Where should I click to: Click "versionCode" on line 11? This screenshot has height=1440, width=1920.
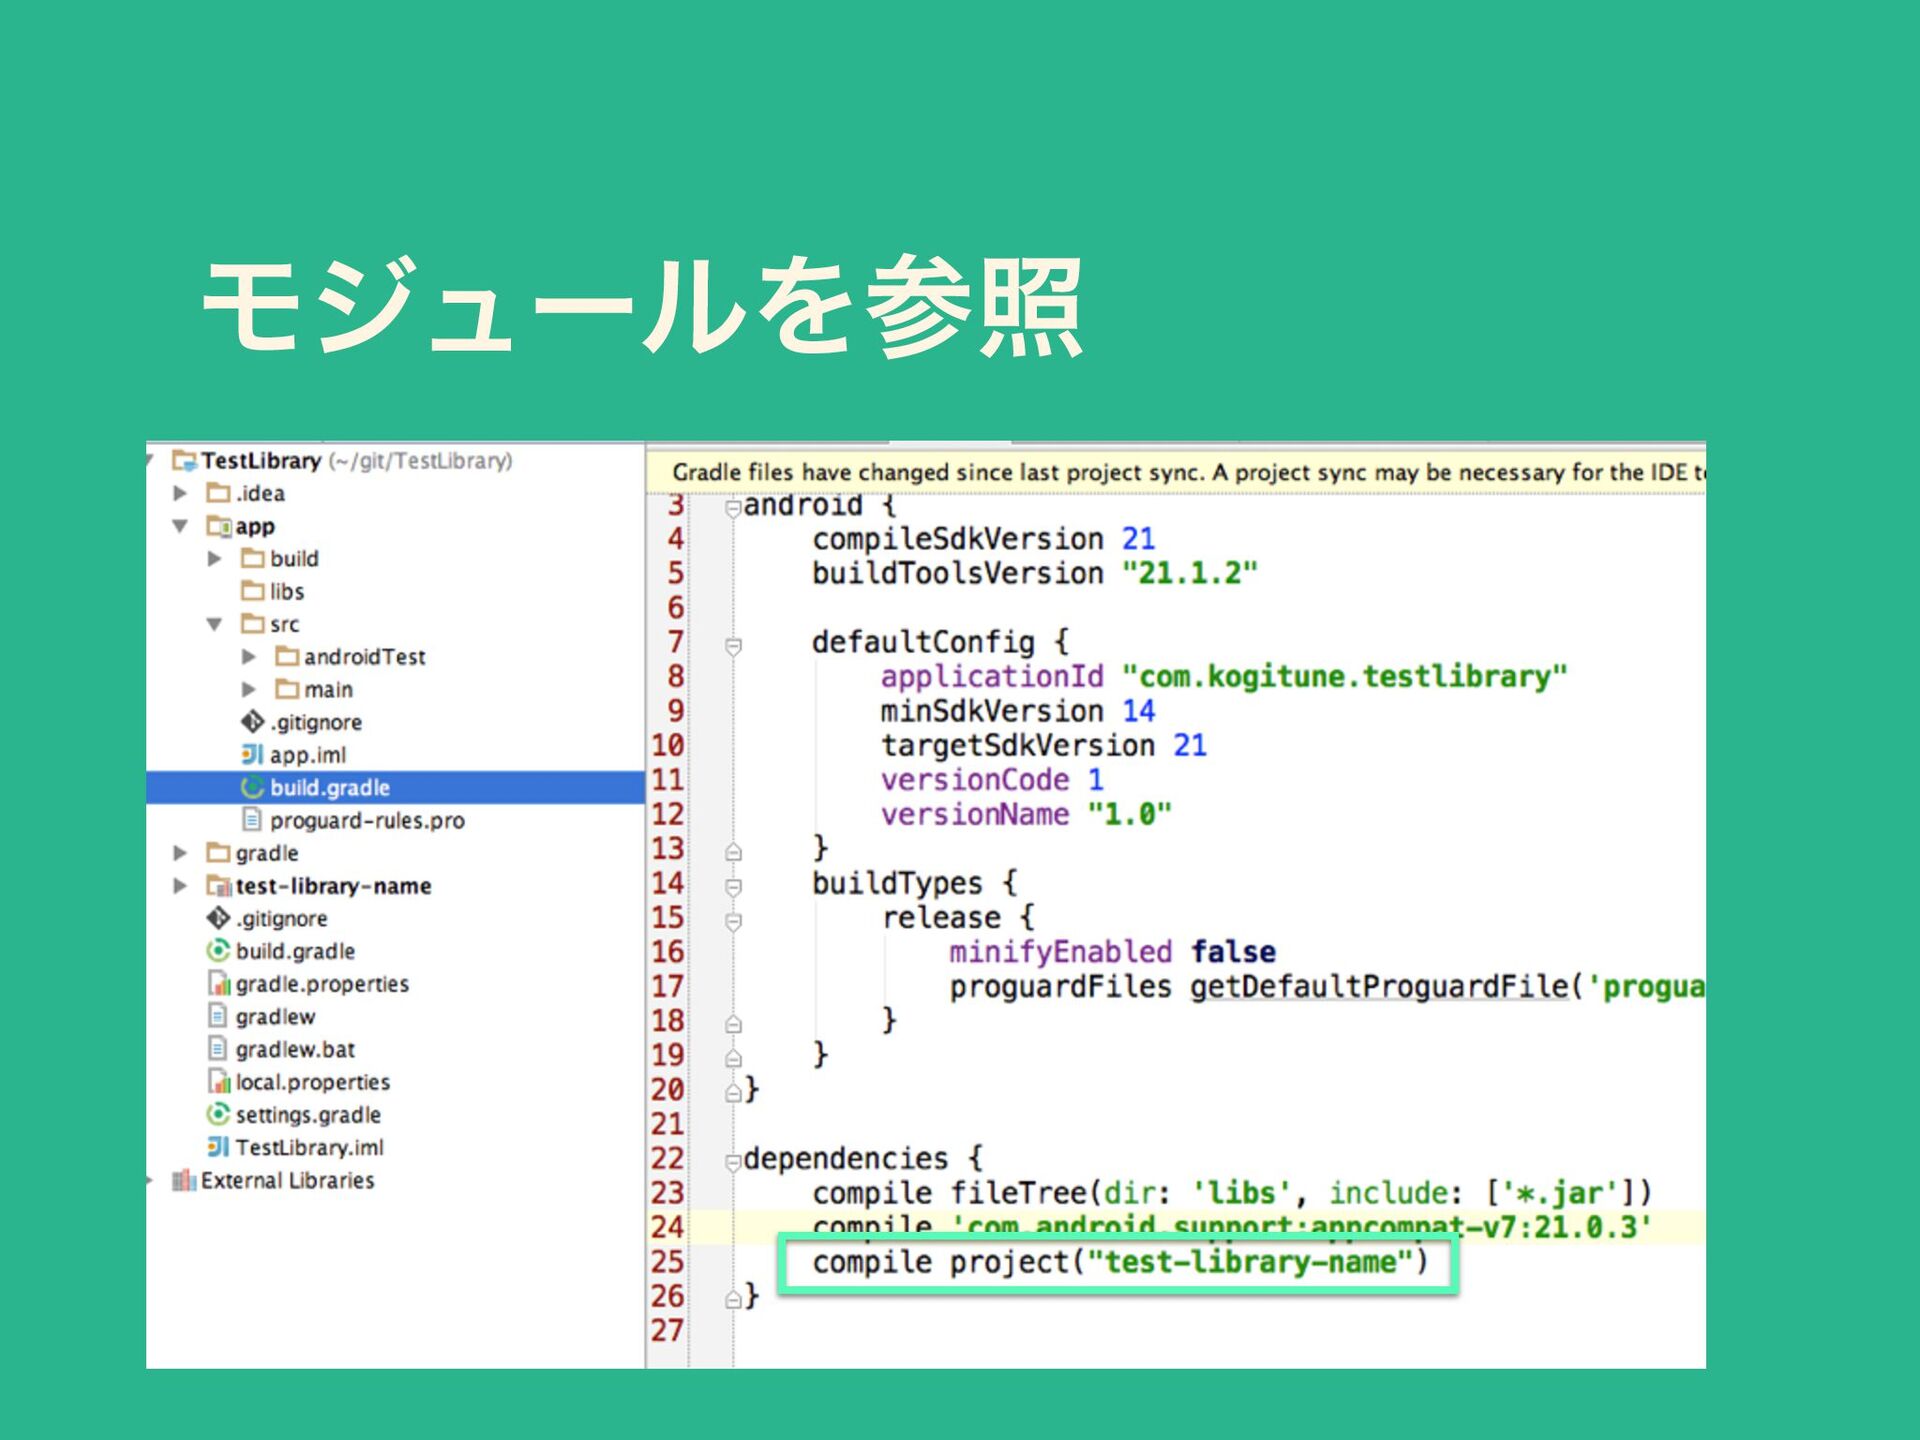(975, 780)
